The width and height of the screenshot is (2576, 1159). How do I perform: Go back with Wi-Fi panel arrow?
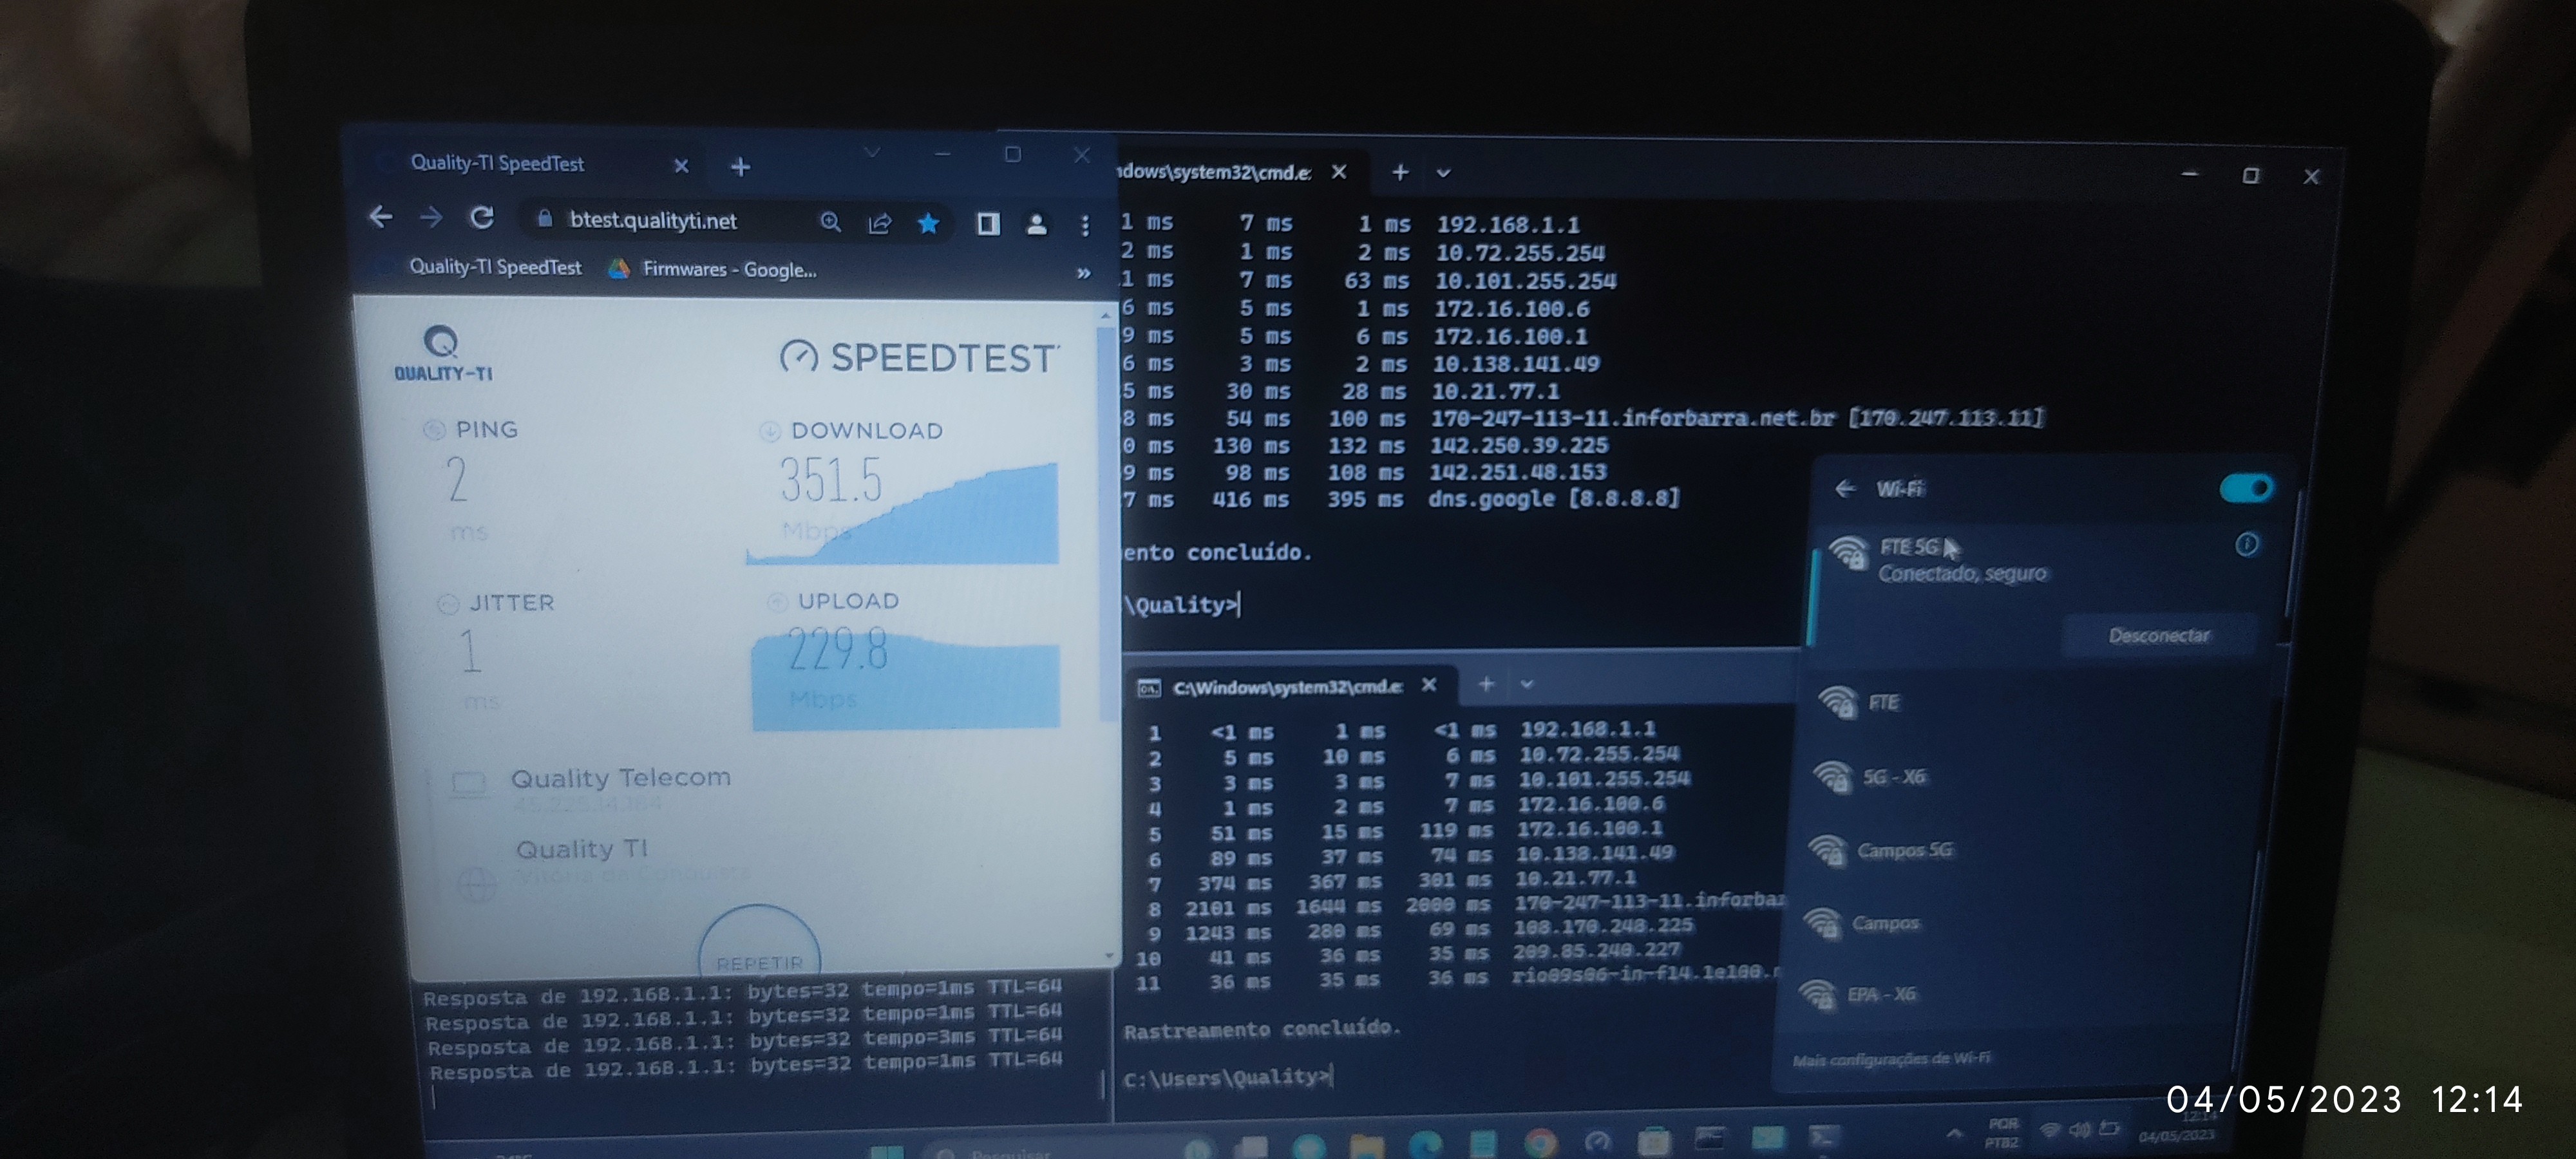point(1845,488)
